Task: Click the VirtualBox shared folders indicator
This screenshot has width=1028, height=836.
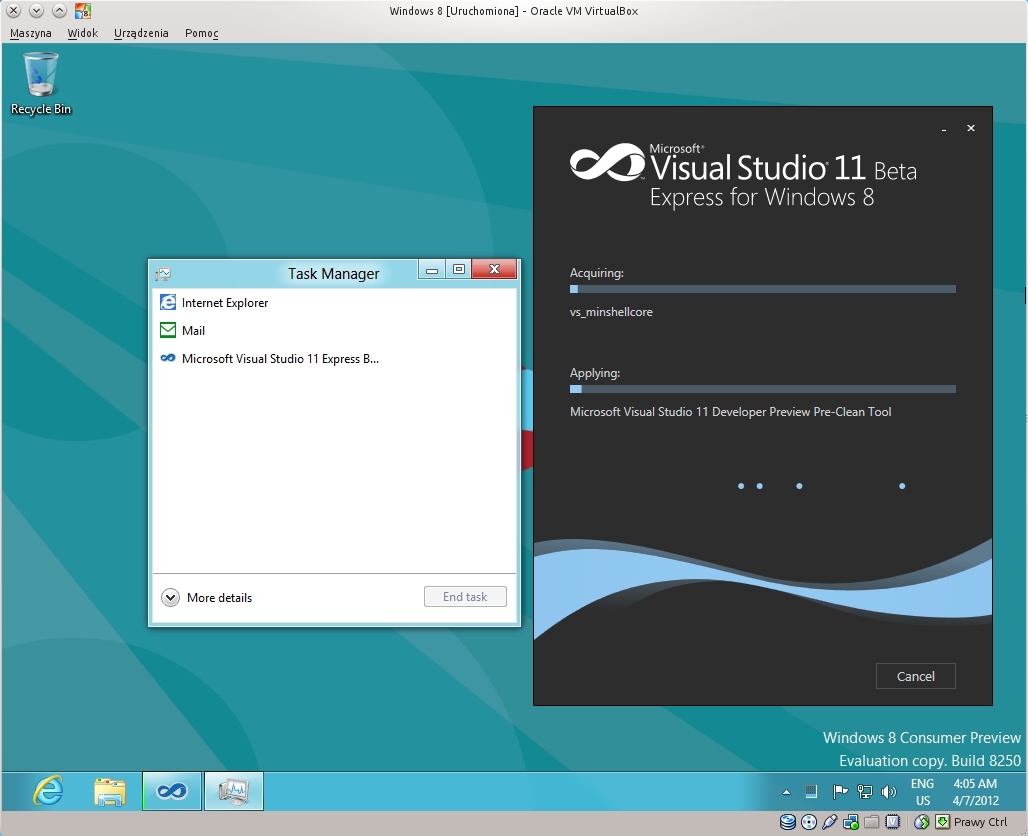Action: coord(871,822)
